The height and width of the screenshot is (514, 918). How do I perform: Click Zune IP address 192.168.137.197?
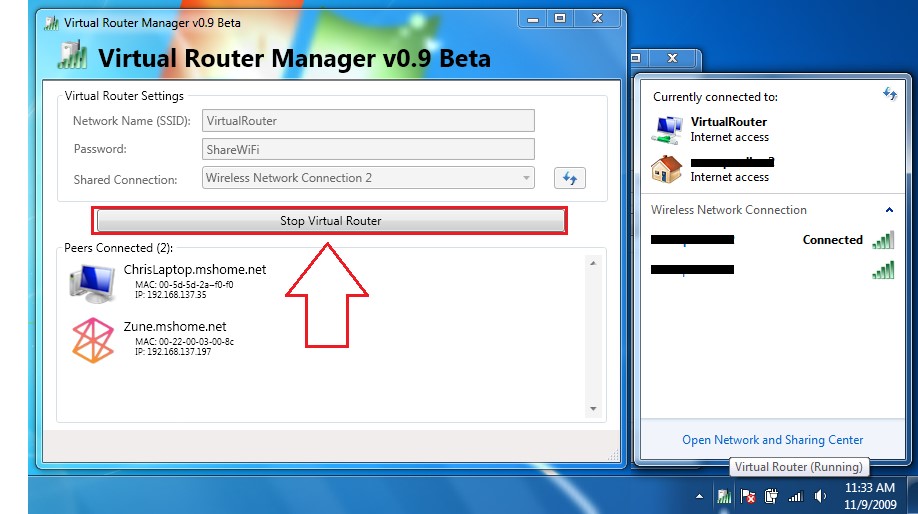click(173, 352)
